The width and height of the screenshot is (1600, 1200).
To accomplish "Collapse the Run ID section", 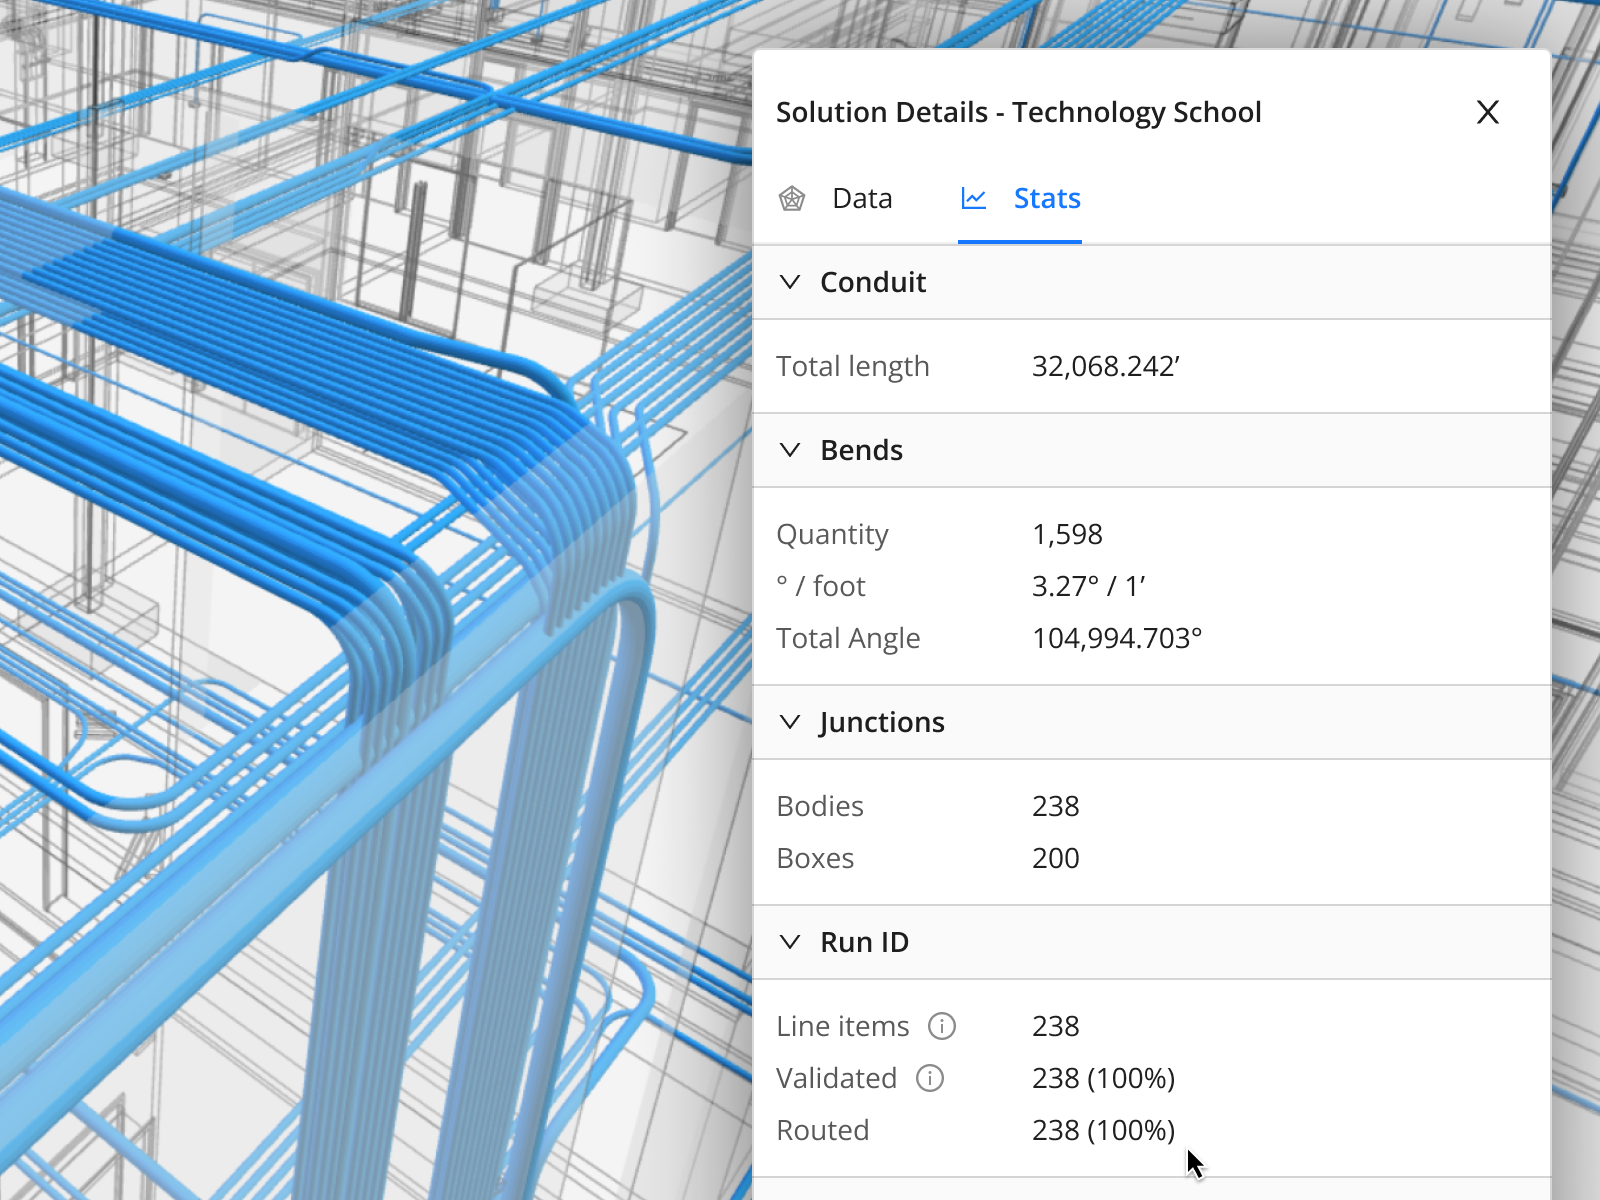I will [x=791, y=942].
